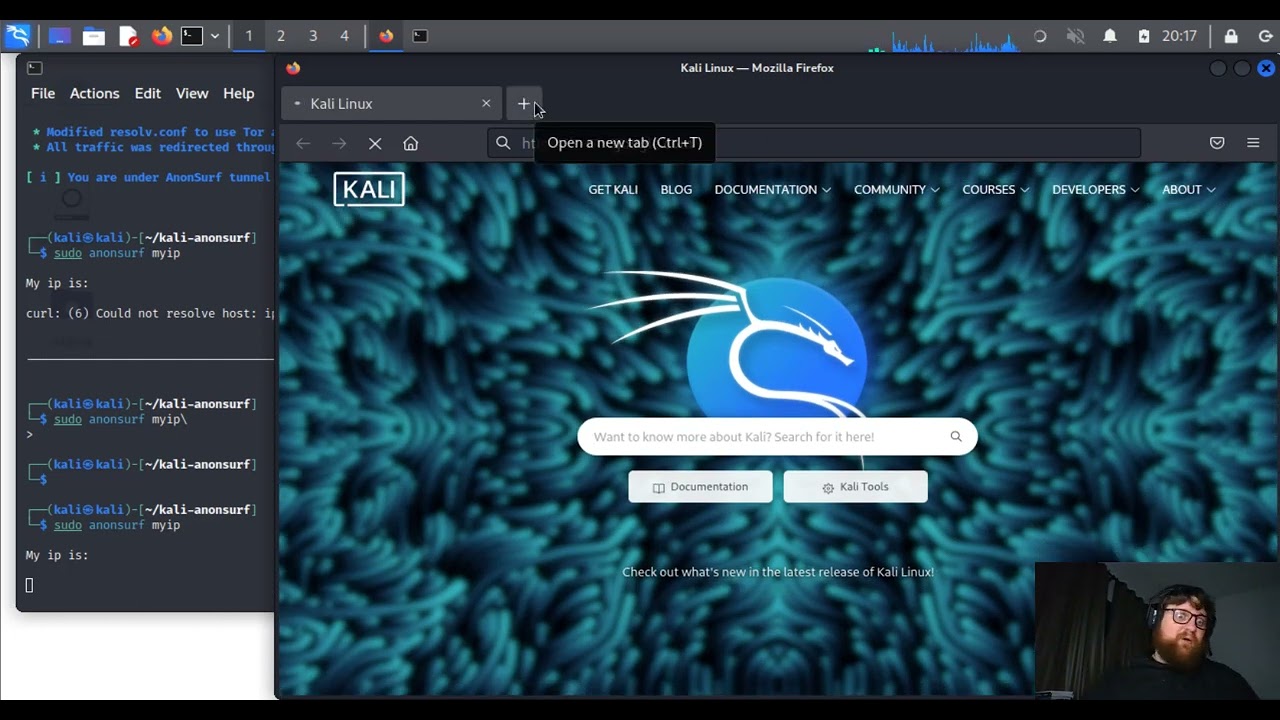Click the magnifier in the Kali search box
Image resolution: width=1280 pixels, height=720 pixels.
pos(956,437)
